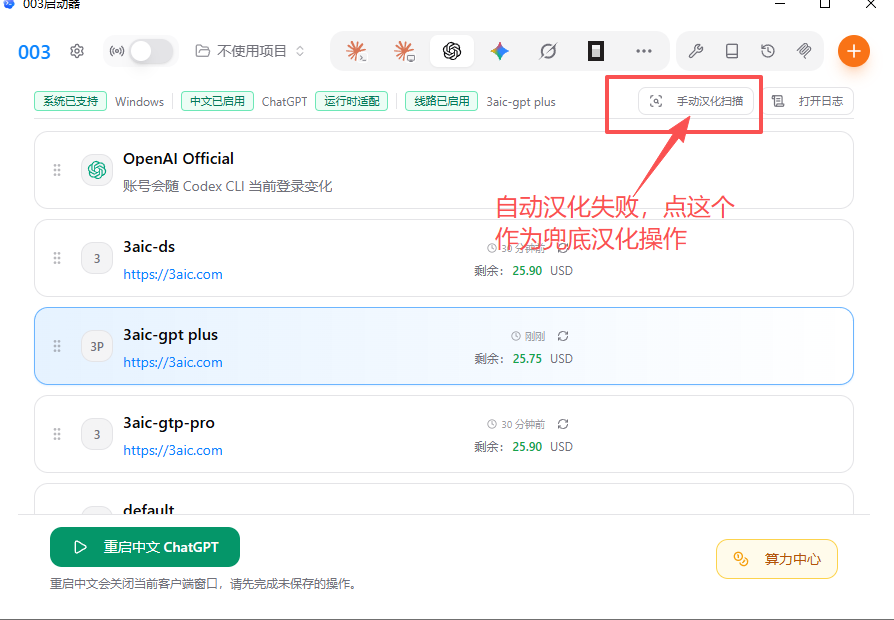Viewport: 894px width, 620px height.
Task: Open the 3aic-ds https://3aic.com link
Action: click(173, 274)
